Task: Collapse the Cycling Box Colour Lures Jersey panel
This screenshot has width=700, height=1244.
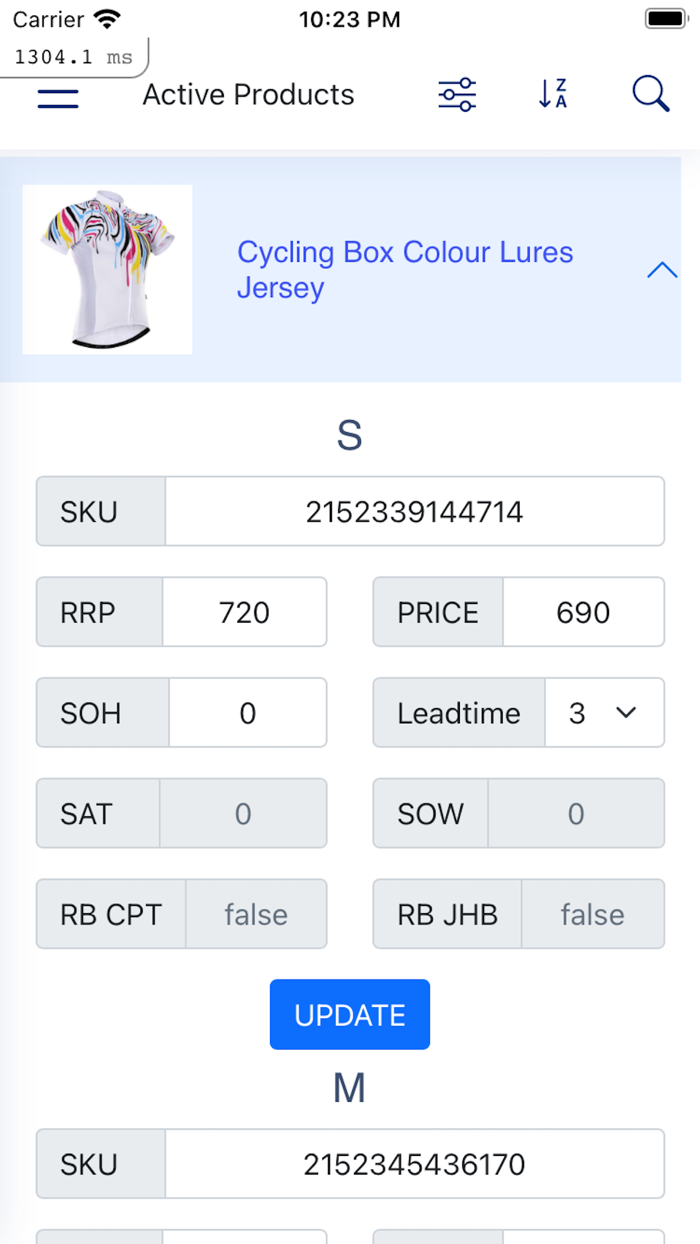Action: [662, 270]
